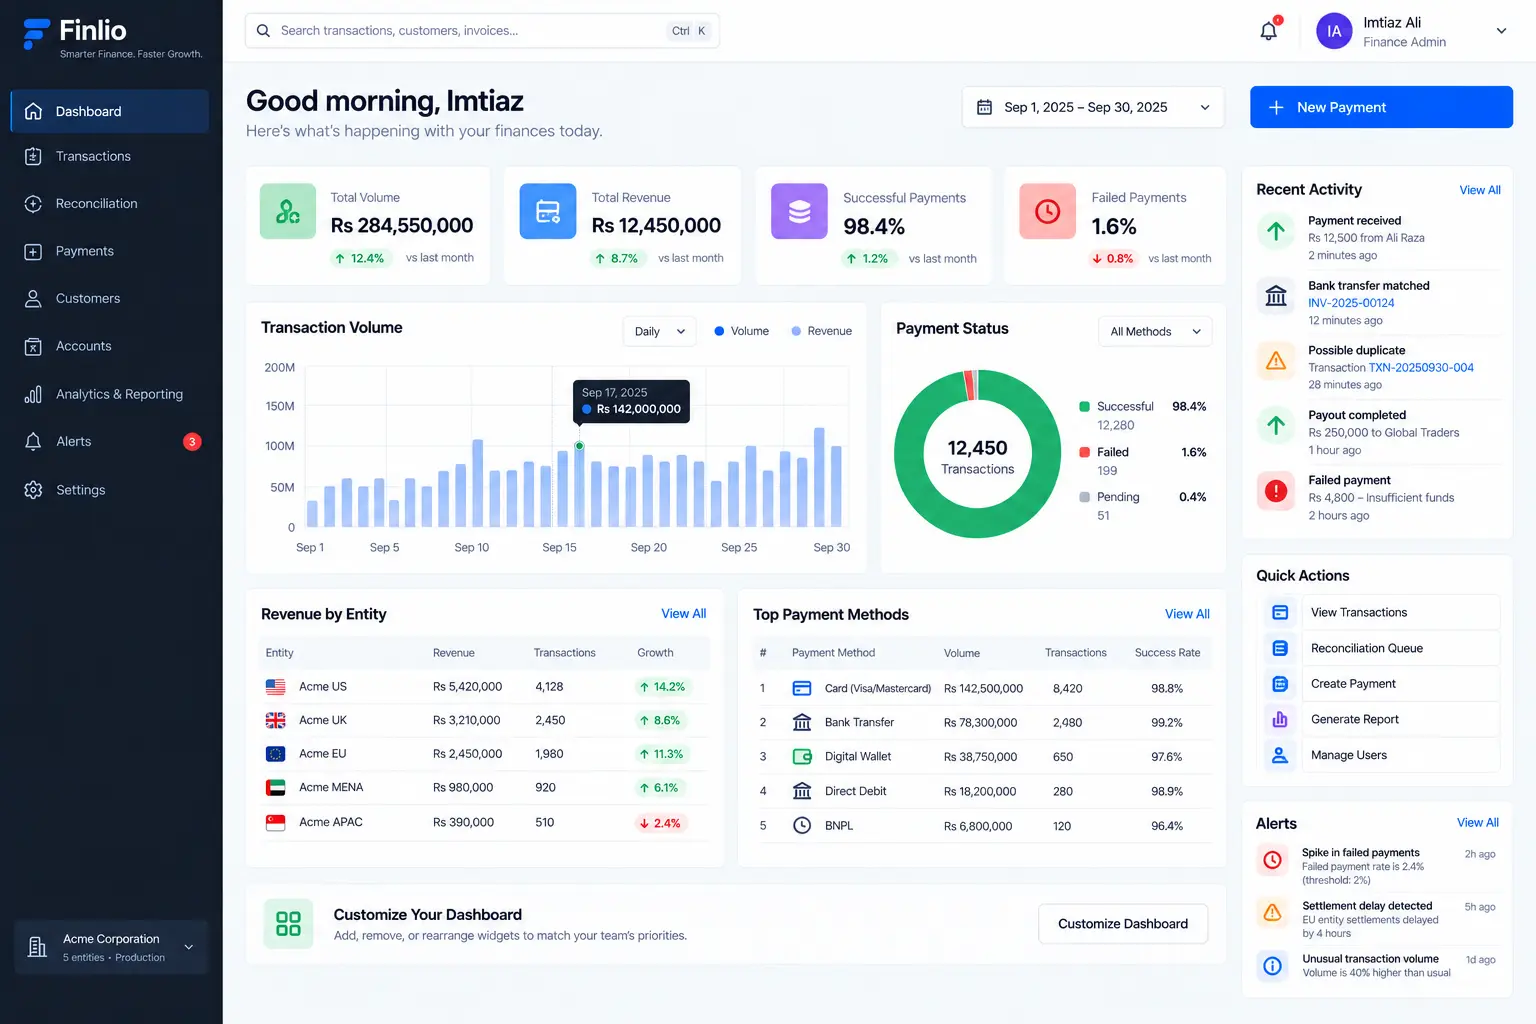Open View All in Recent Activity

tap(1480, 190)
